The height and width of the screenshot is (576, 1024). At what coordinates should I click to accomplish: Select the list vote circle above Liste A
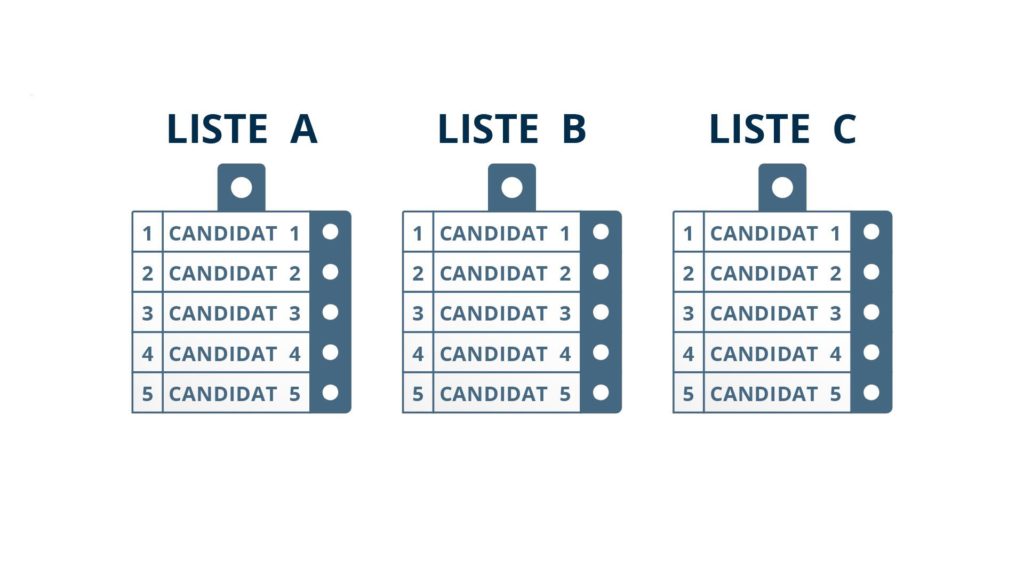[241, 187]
